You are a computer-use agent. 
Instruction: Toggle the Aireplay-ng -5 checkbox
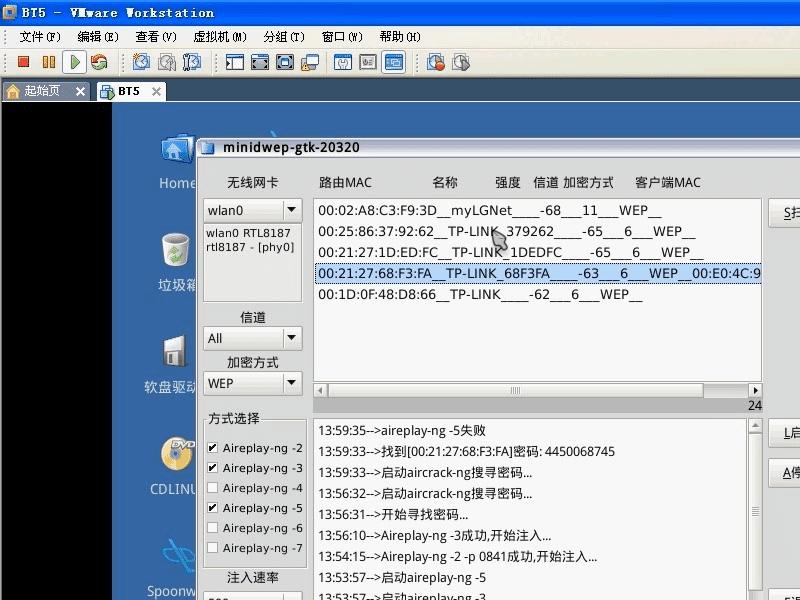coord(213,508)
